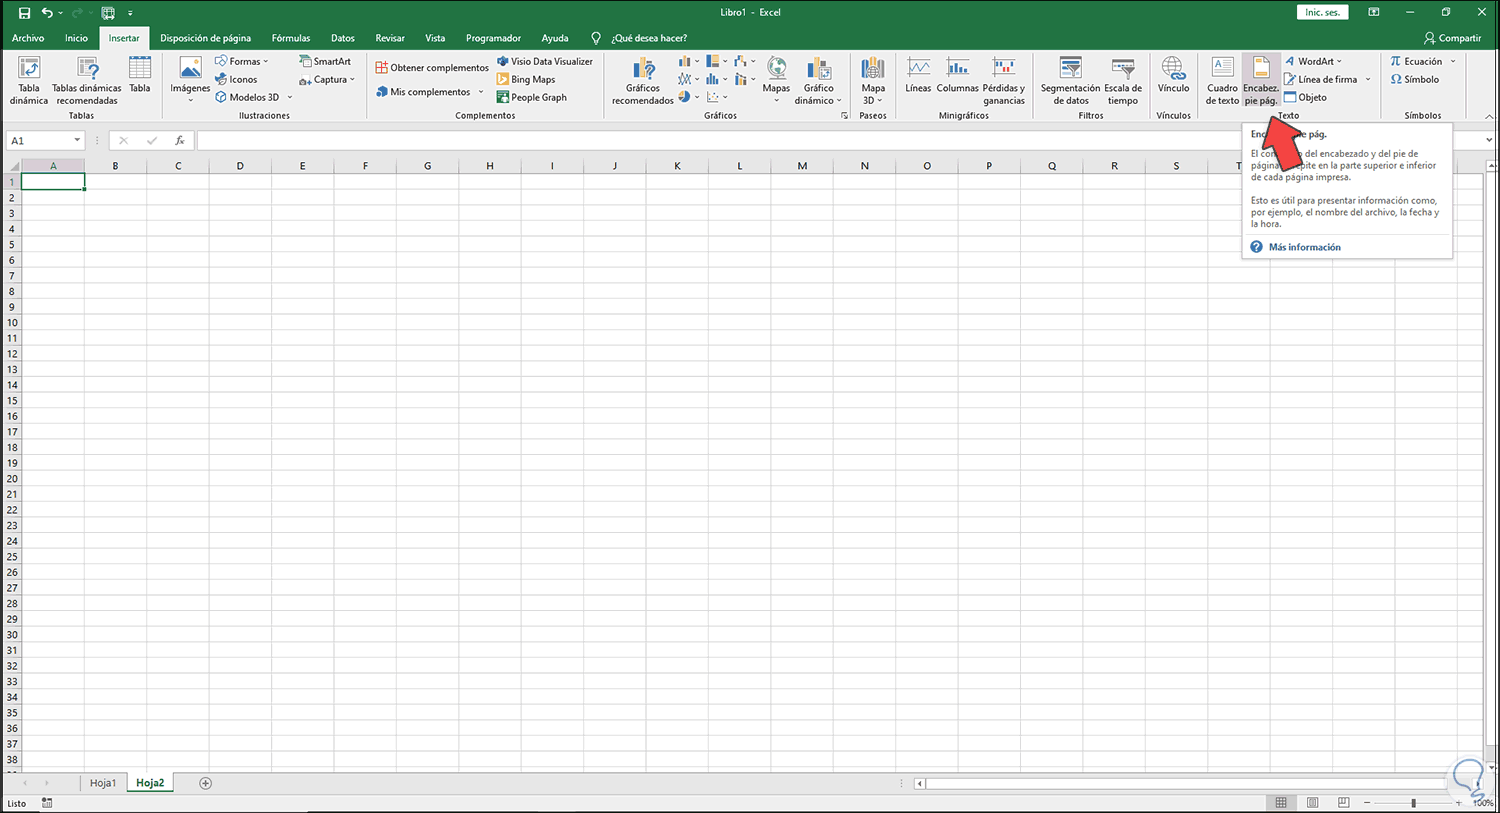Insert a SmartArt graphic

point(325,61)
